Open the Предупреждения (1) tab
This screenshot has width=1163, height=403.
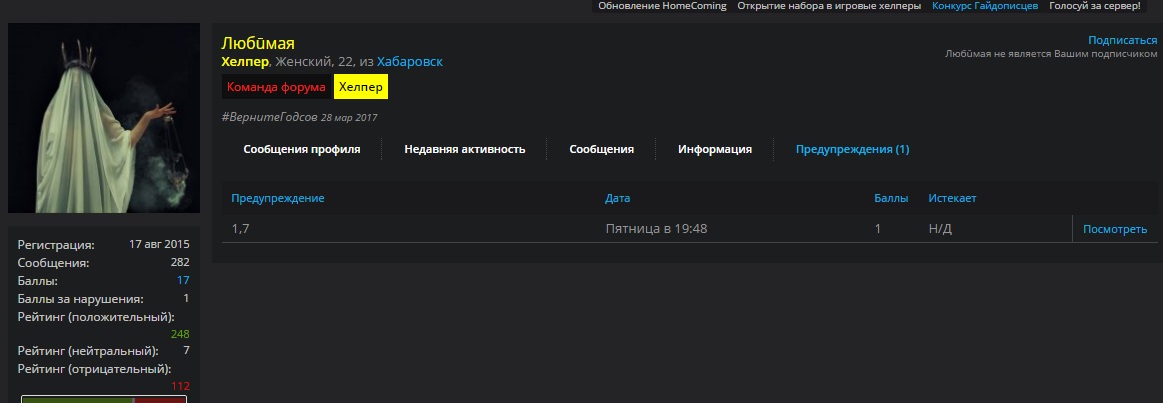coord(852,149)
